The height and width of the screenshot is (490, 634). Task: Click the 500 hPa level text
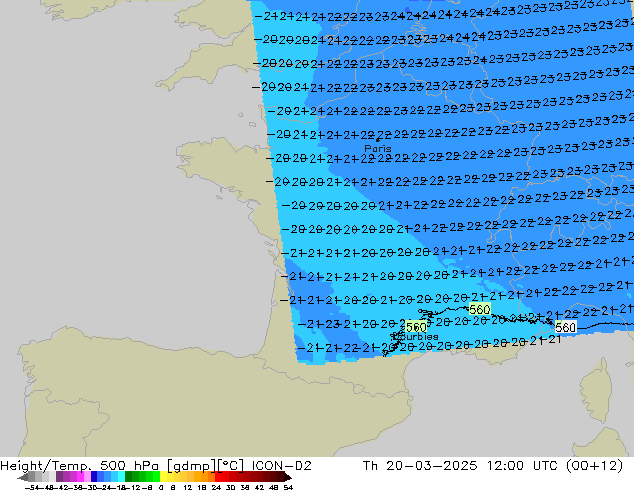tap(129, 466)
